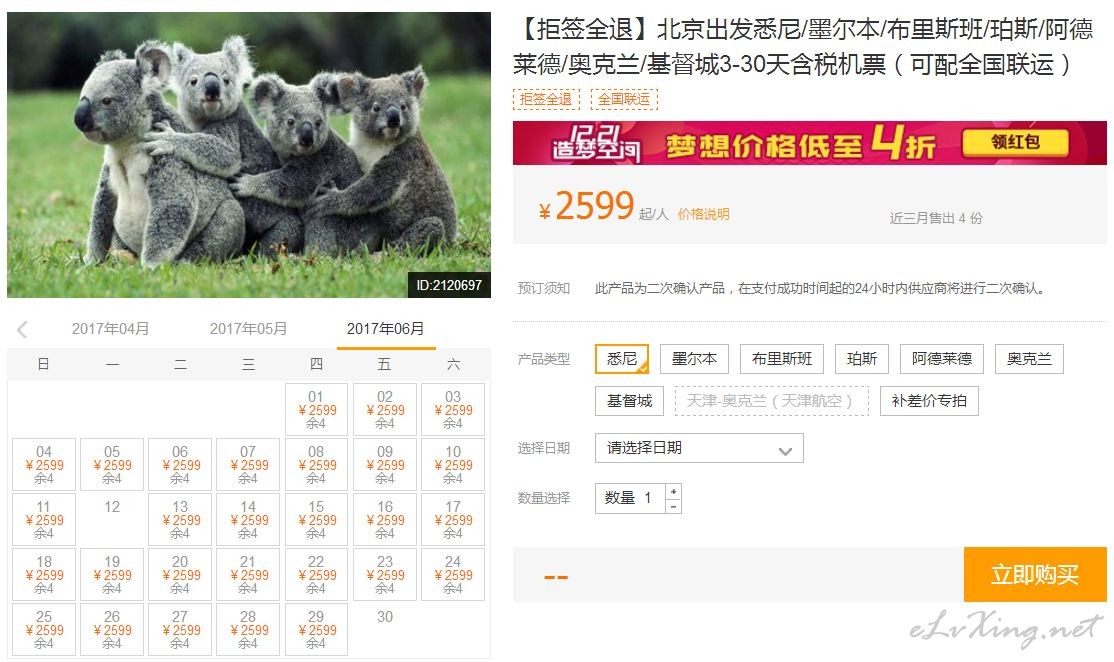Pick the 奥克兰 destination option

click(1029, 359)
